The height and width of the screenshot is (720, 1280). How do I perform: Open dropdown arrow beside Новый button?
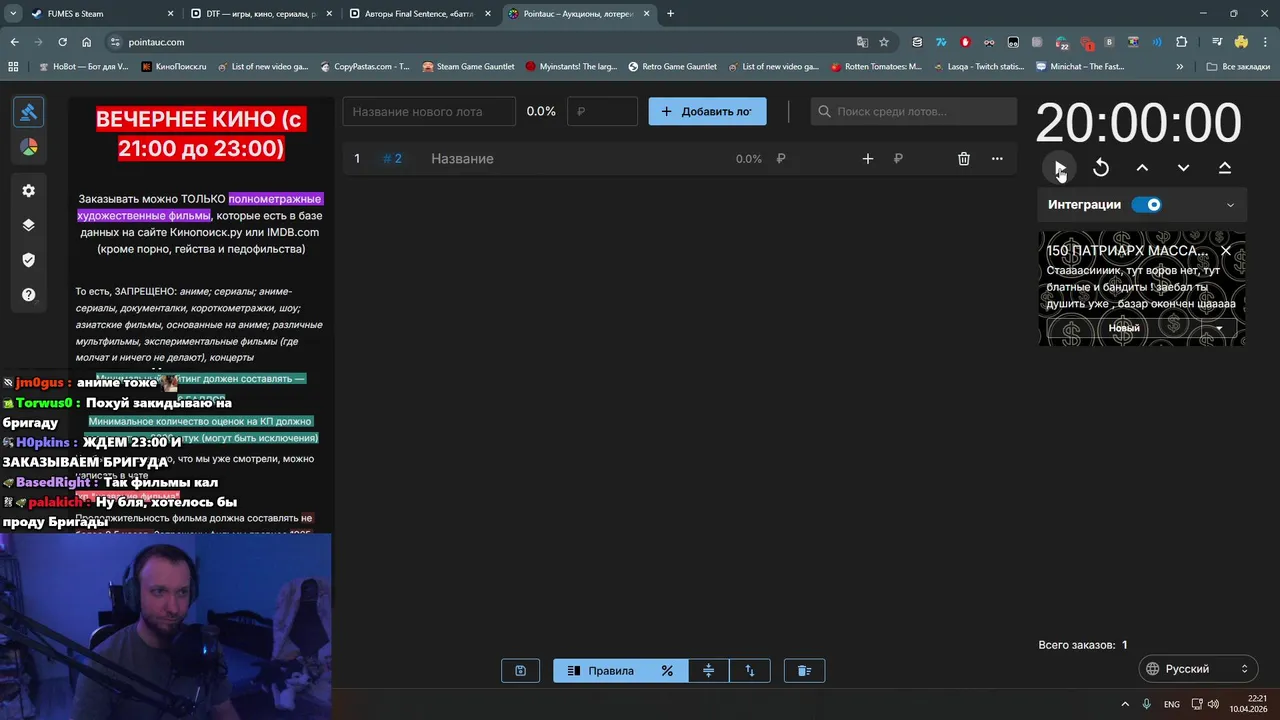tap(1219, 328)
